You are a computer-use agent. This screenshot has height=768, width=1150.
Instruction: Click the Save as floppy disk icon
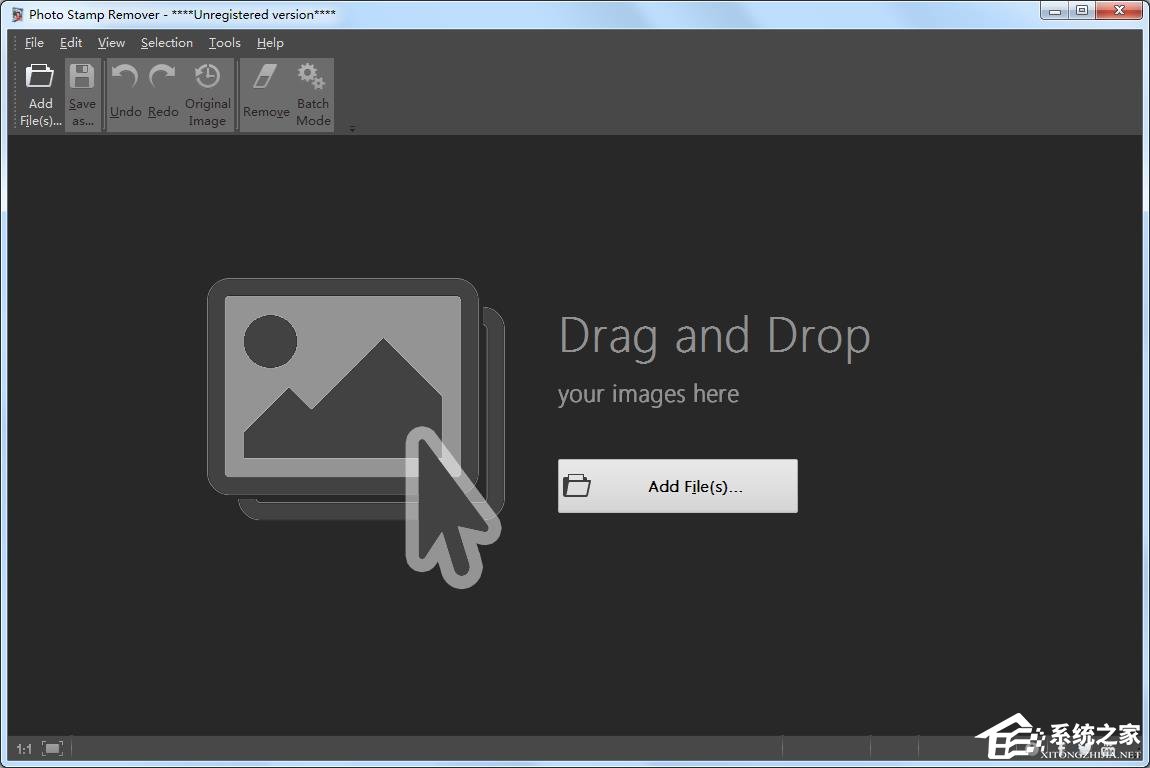tap(82, 78)
